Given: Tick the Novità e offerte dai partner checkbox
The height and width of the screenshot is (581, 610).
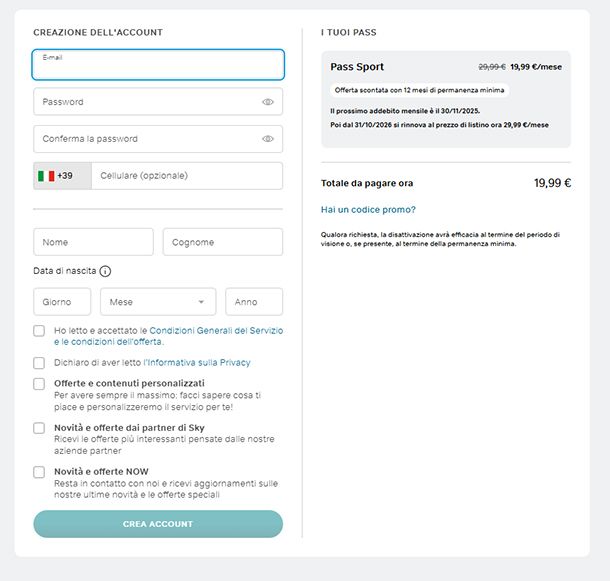Looking at the screenshot, I should coord(39,428).
